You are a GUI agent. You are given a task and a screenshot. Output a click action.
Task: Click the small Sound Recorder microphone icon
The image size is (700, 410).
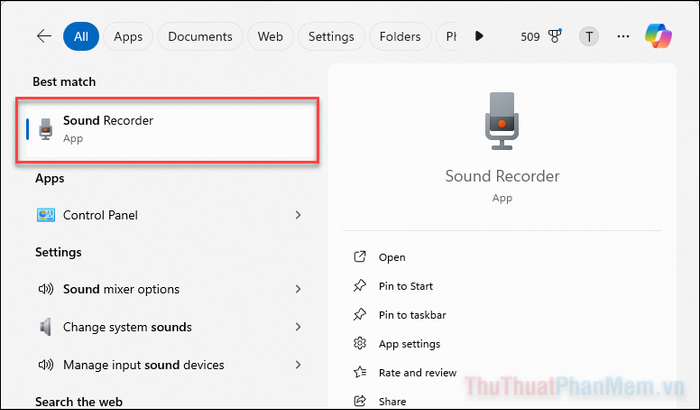pos(46,129)
